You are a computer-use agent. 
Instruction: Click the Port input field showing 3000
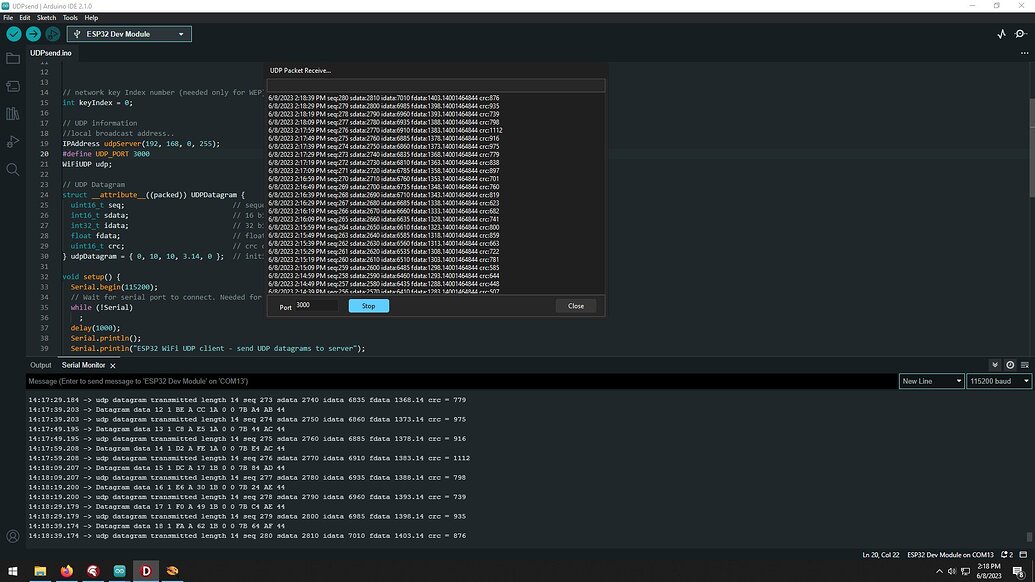pyautogui.click(x=315, y=306)
